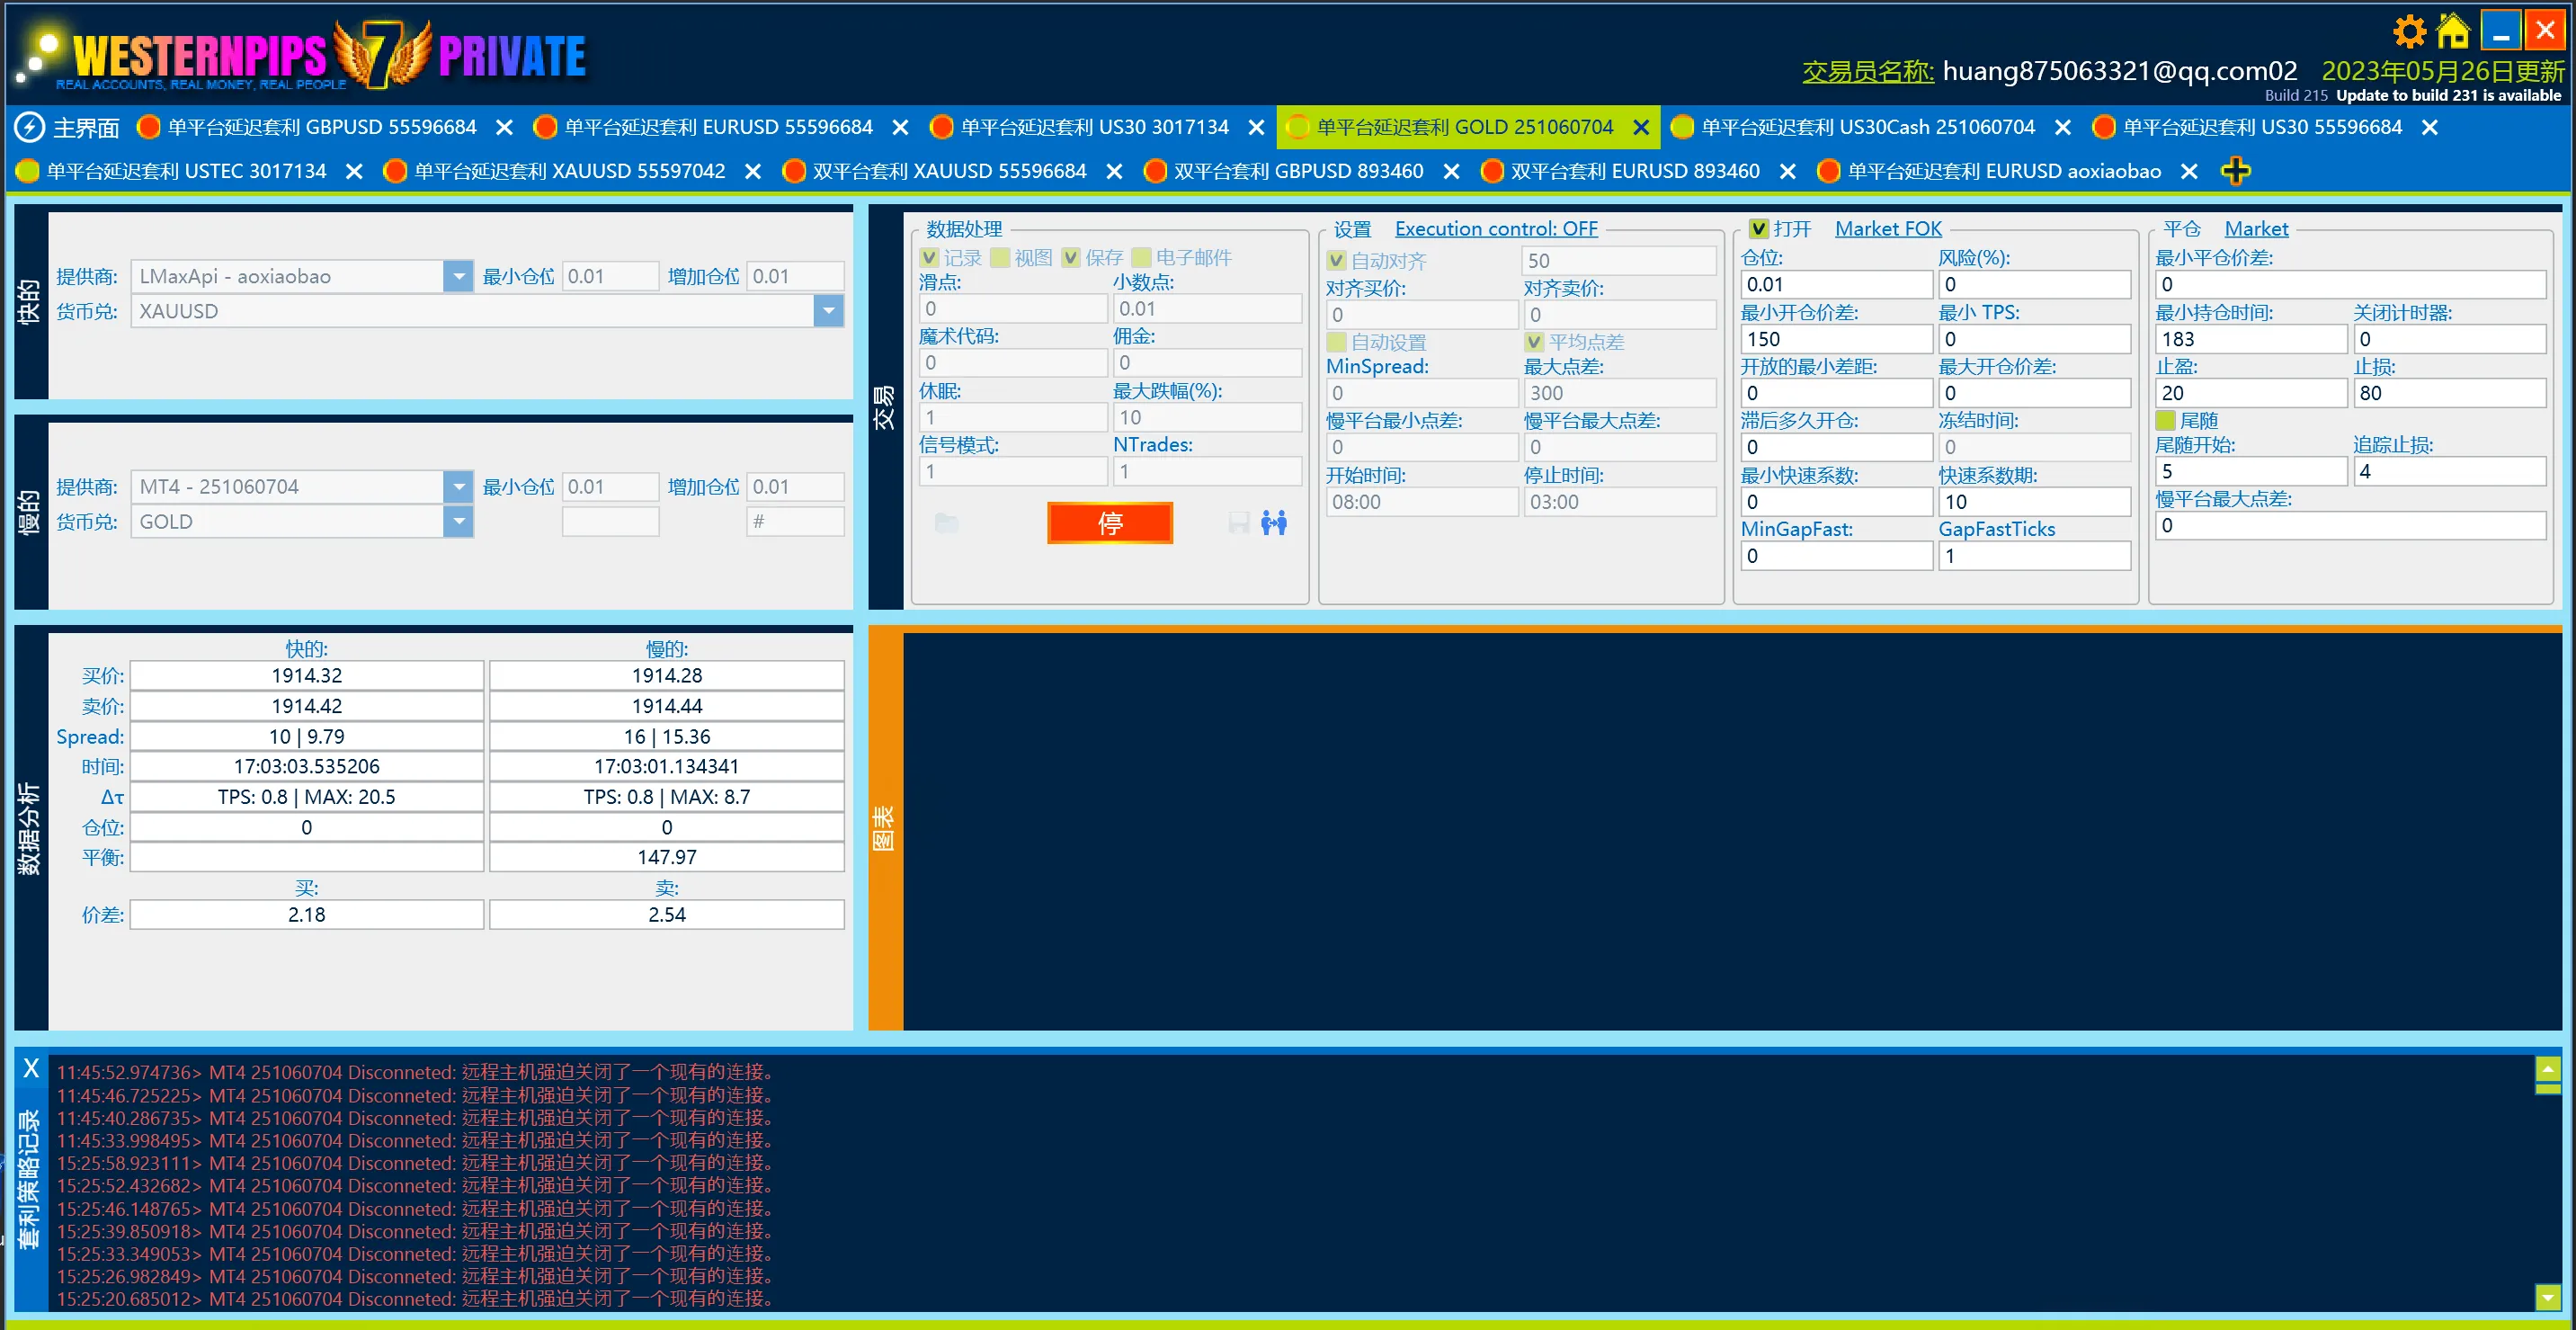This screenshot has width=2576, height=1330.
Task: Click the people/binoculars icon beside stop button
Action: pos(1274,522)
